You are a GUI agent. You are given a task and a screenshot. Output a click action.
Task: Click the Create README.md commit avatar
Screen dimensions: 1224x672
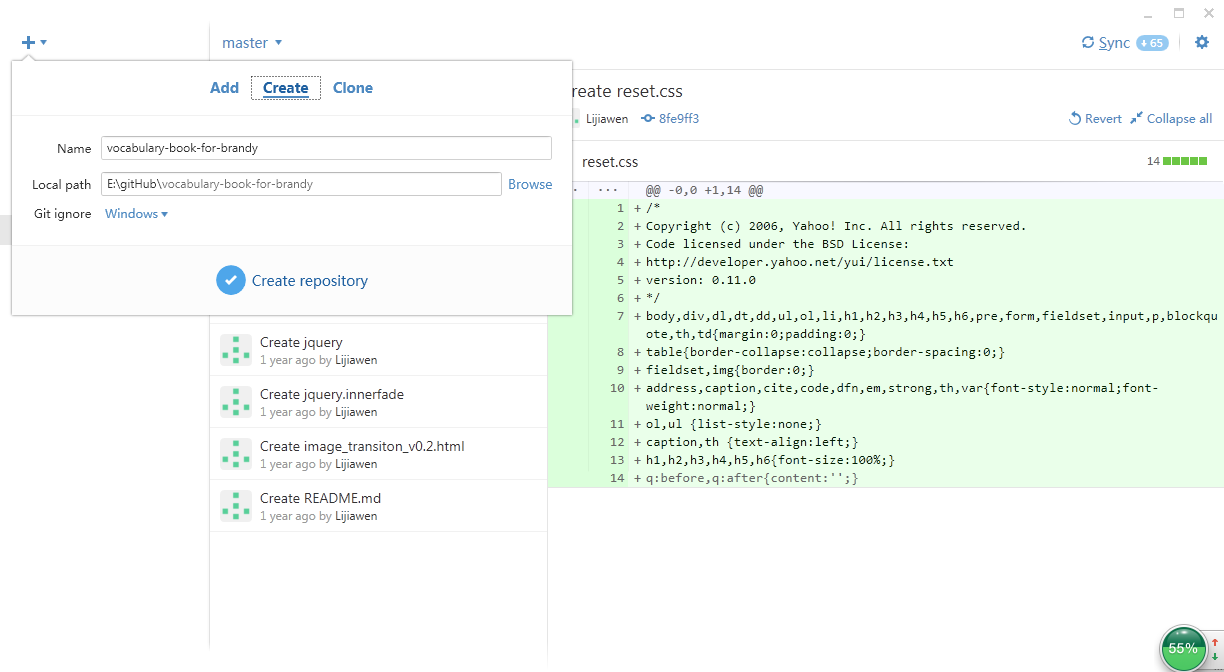(236, 506)
